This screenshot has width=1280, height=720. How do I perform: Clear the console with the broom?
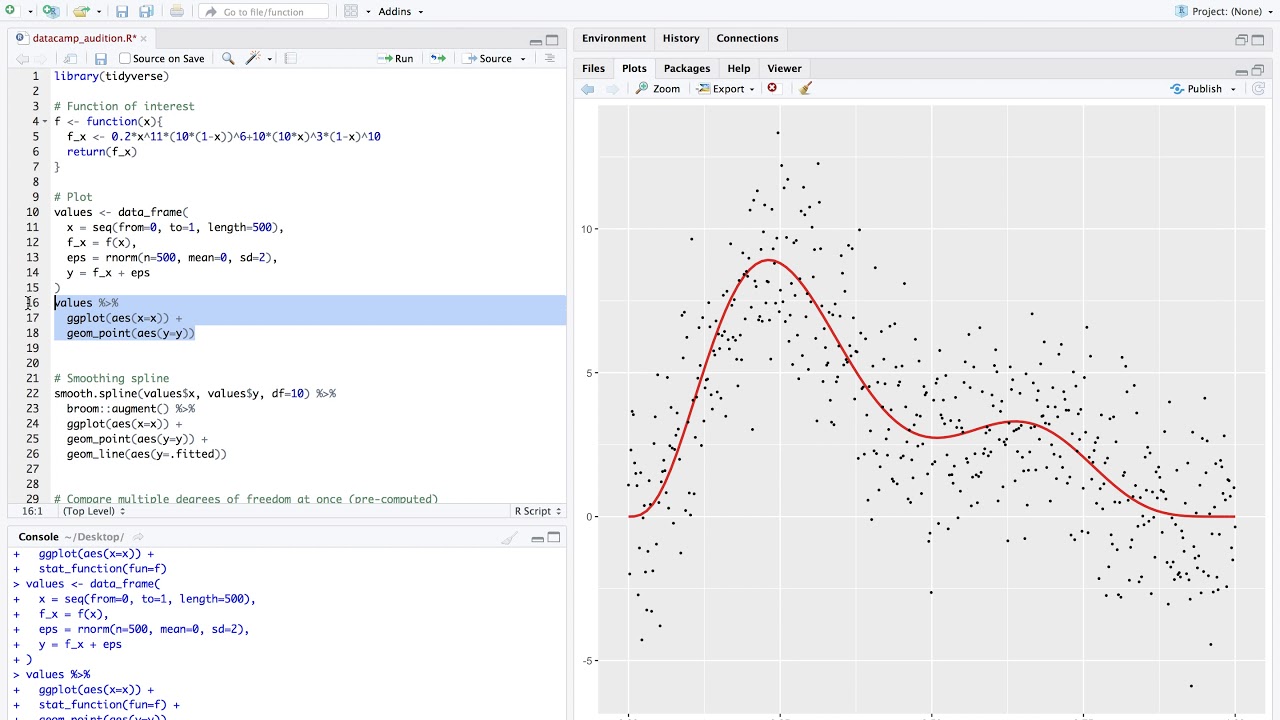(510, 538)
